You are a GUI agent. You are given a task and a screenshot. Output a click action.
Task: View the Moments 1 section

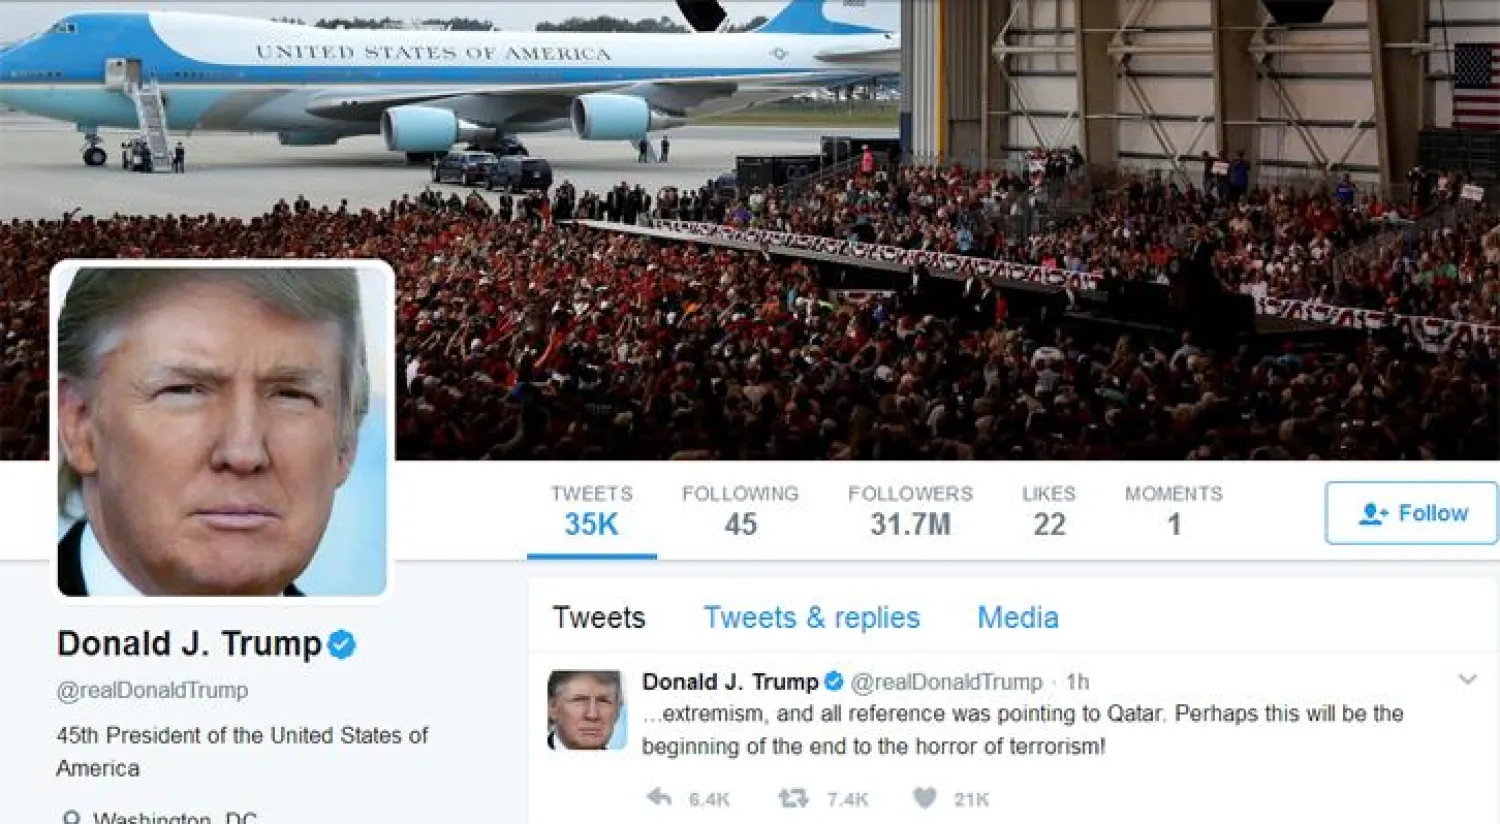click(1174, 511)
